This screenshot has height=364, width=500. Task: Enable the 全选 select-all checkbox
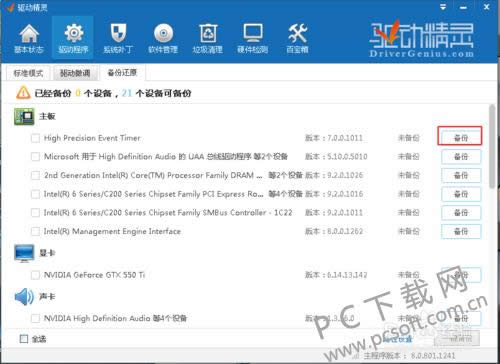click(24, 339)
